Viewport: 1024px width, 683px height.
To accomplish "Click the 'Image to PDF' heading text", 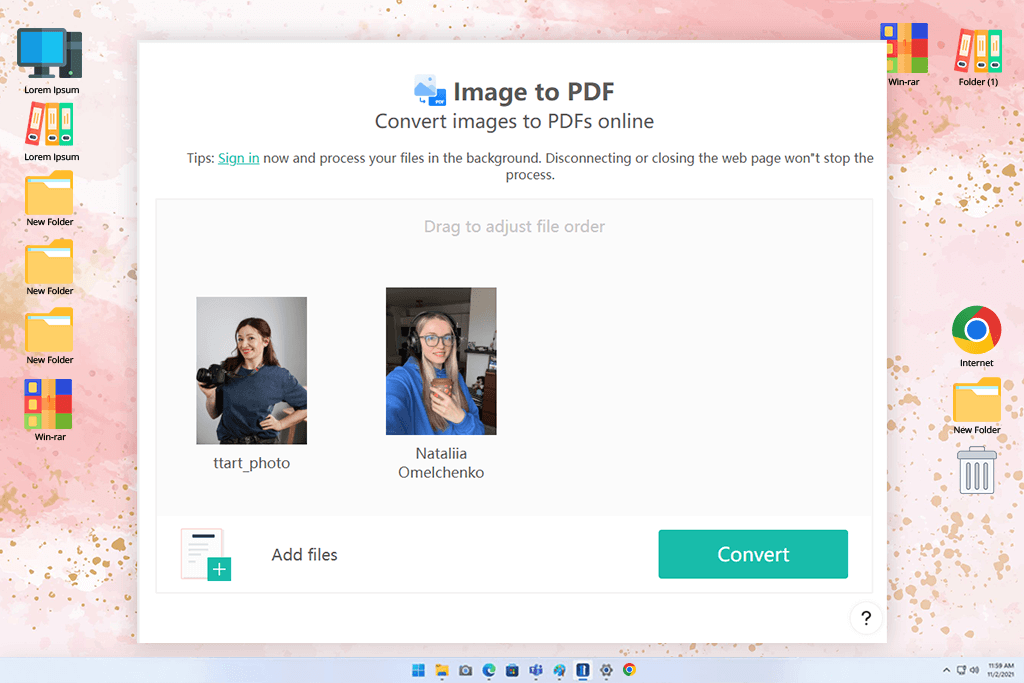I will tap(534, 91).
